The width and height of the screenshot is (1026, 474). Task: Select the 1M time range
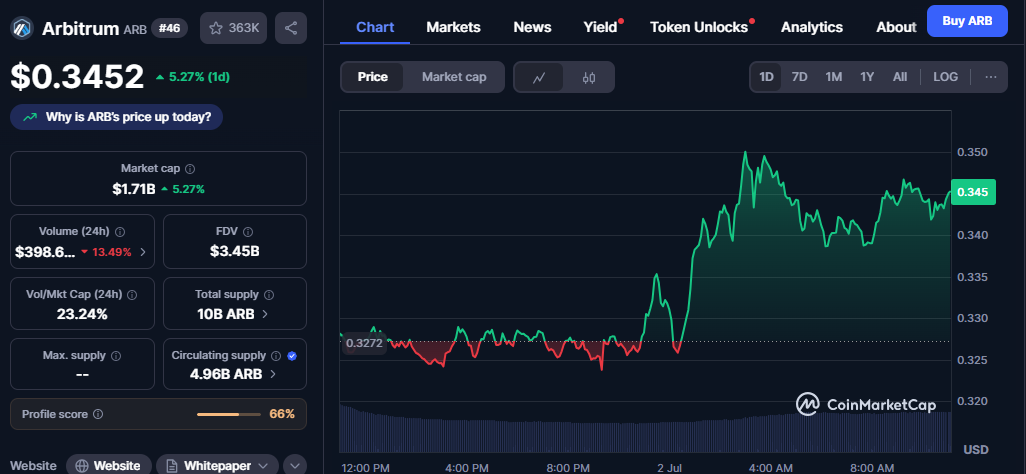click(834, 77)
